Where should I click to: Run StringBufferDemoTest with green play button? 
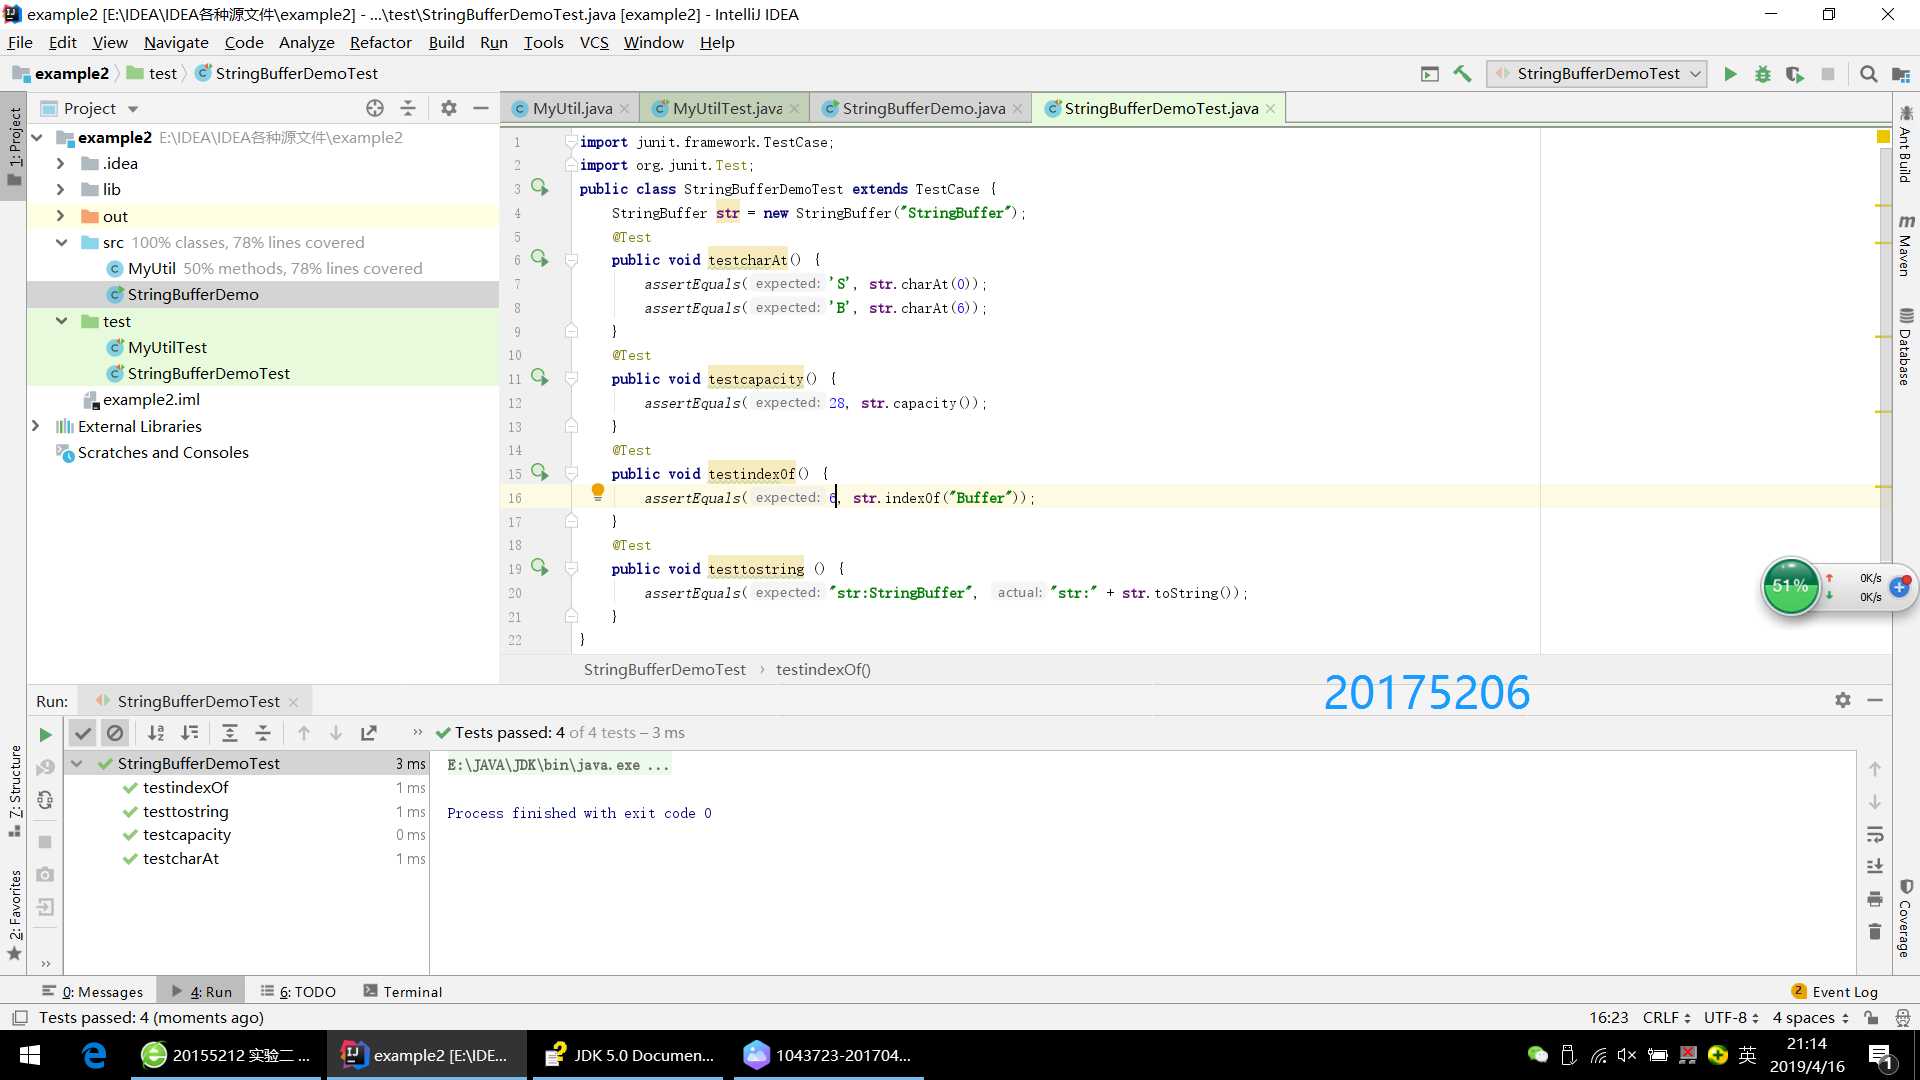coord(1730,74)
